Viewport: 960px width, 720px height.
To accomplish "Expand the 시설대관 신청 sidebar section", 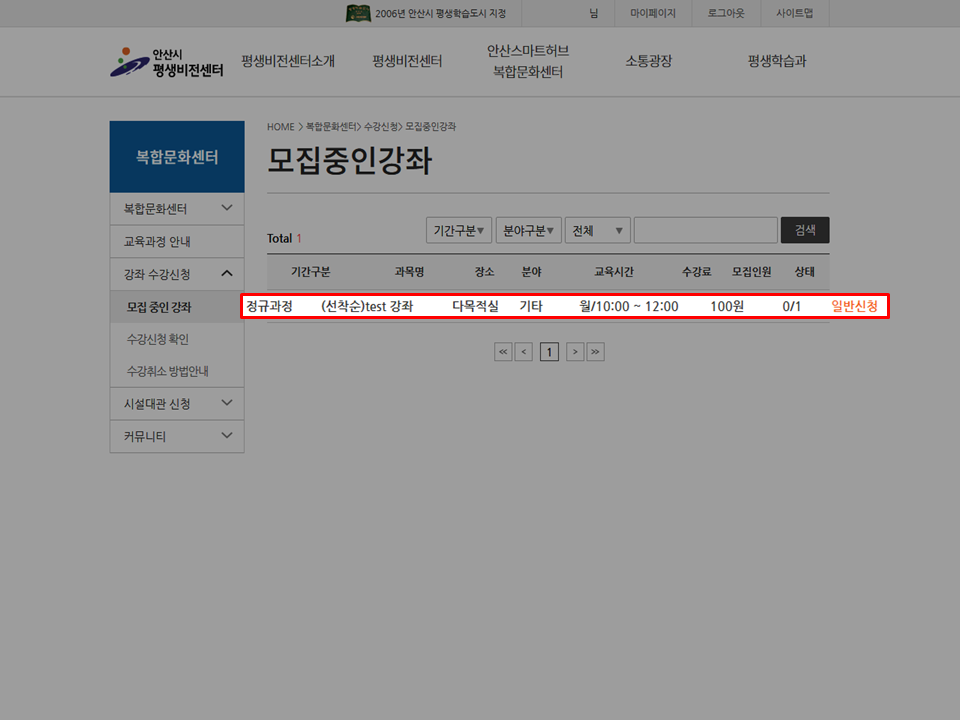I will [176, 404].
